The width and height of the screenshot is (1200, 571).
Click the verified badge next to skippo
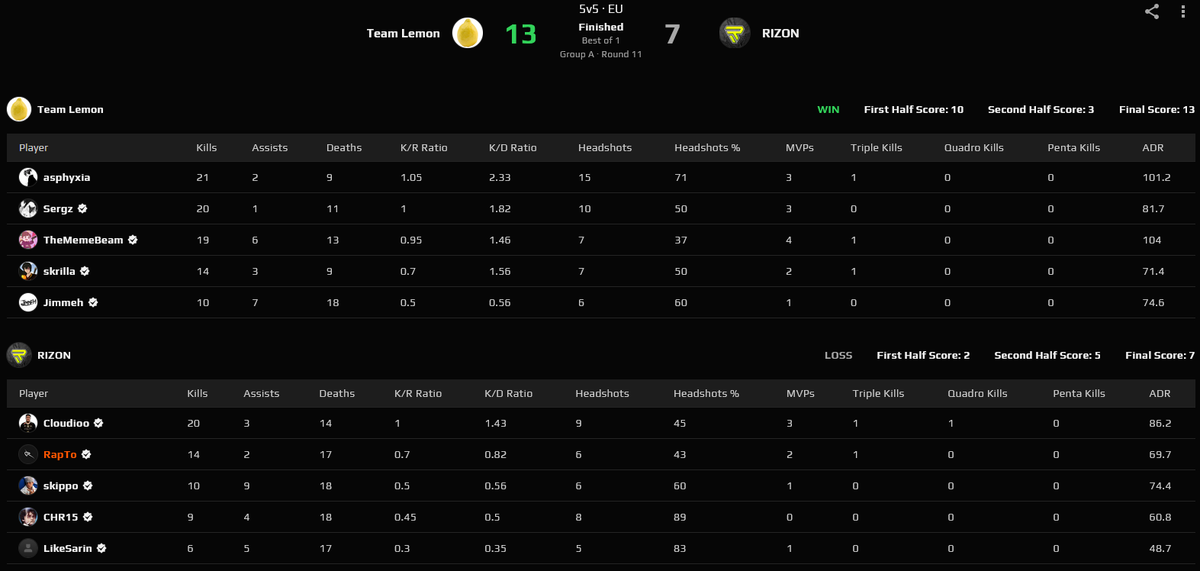click(87, 486)
